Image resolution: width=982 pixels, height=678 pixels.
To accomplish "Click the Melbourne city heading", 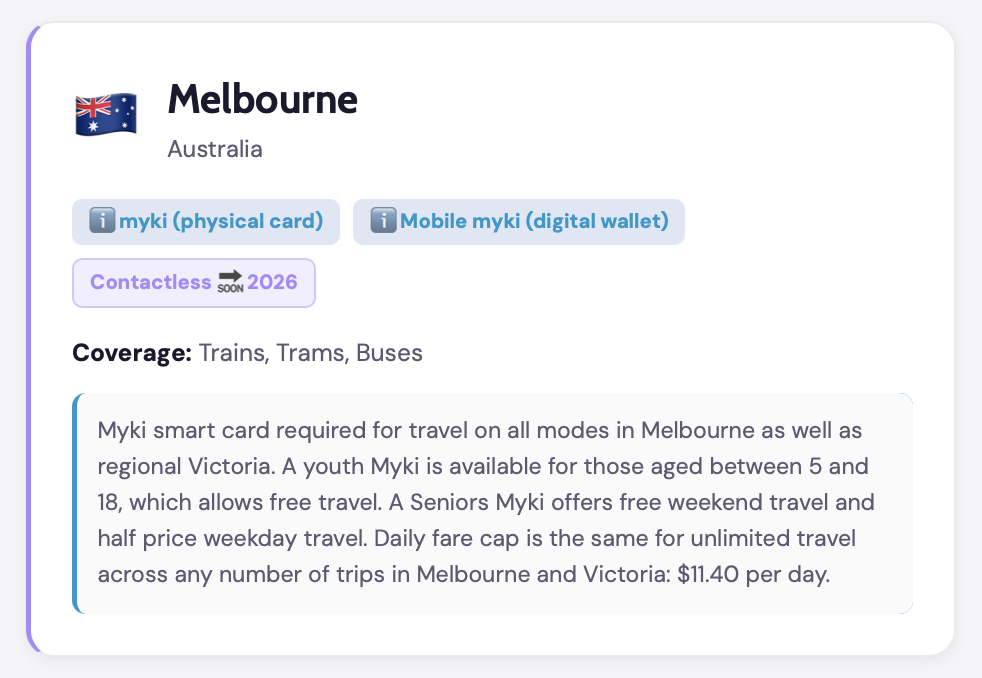I will pyautogui.click(x=262, y=99).
